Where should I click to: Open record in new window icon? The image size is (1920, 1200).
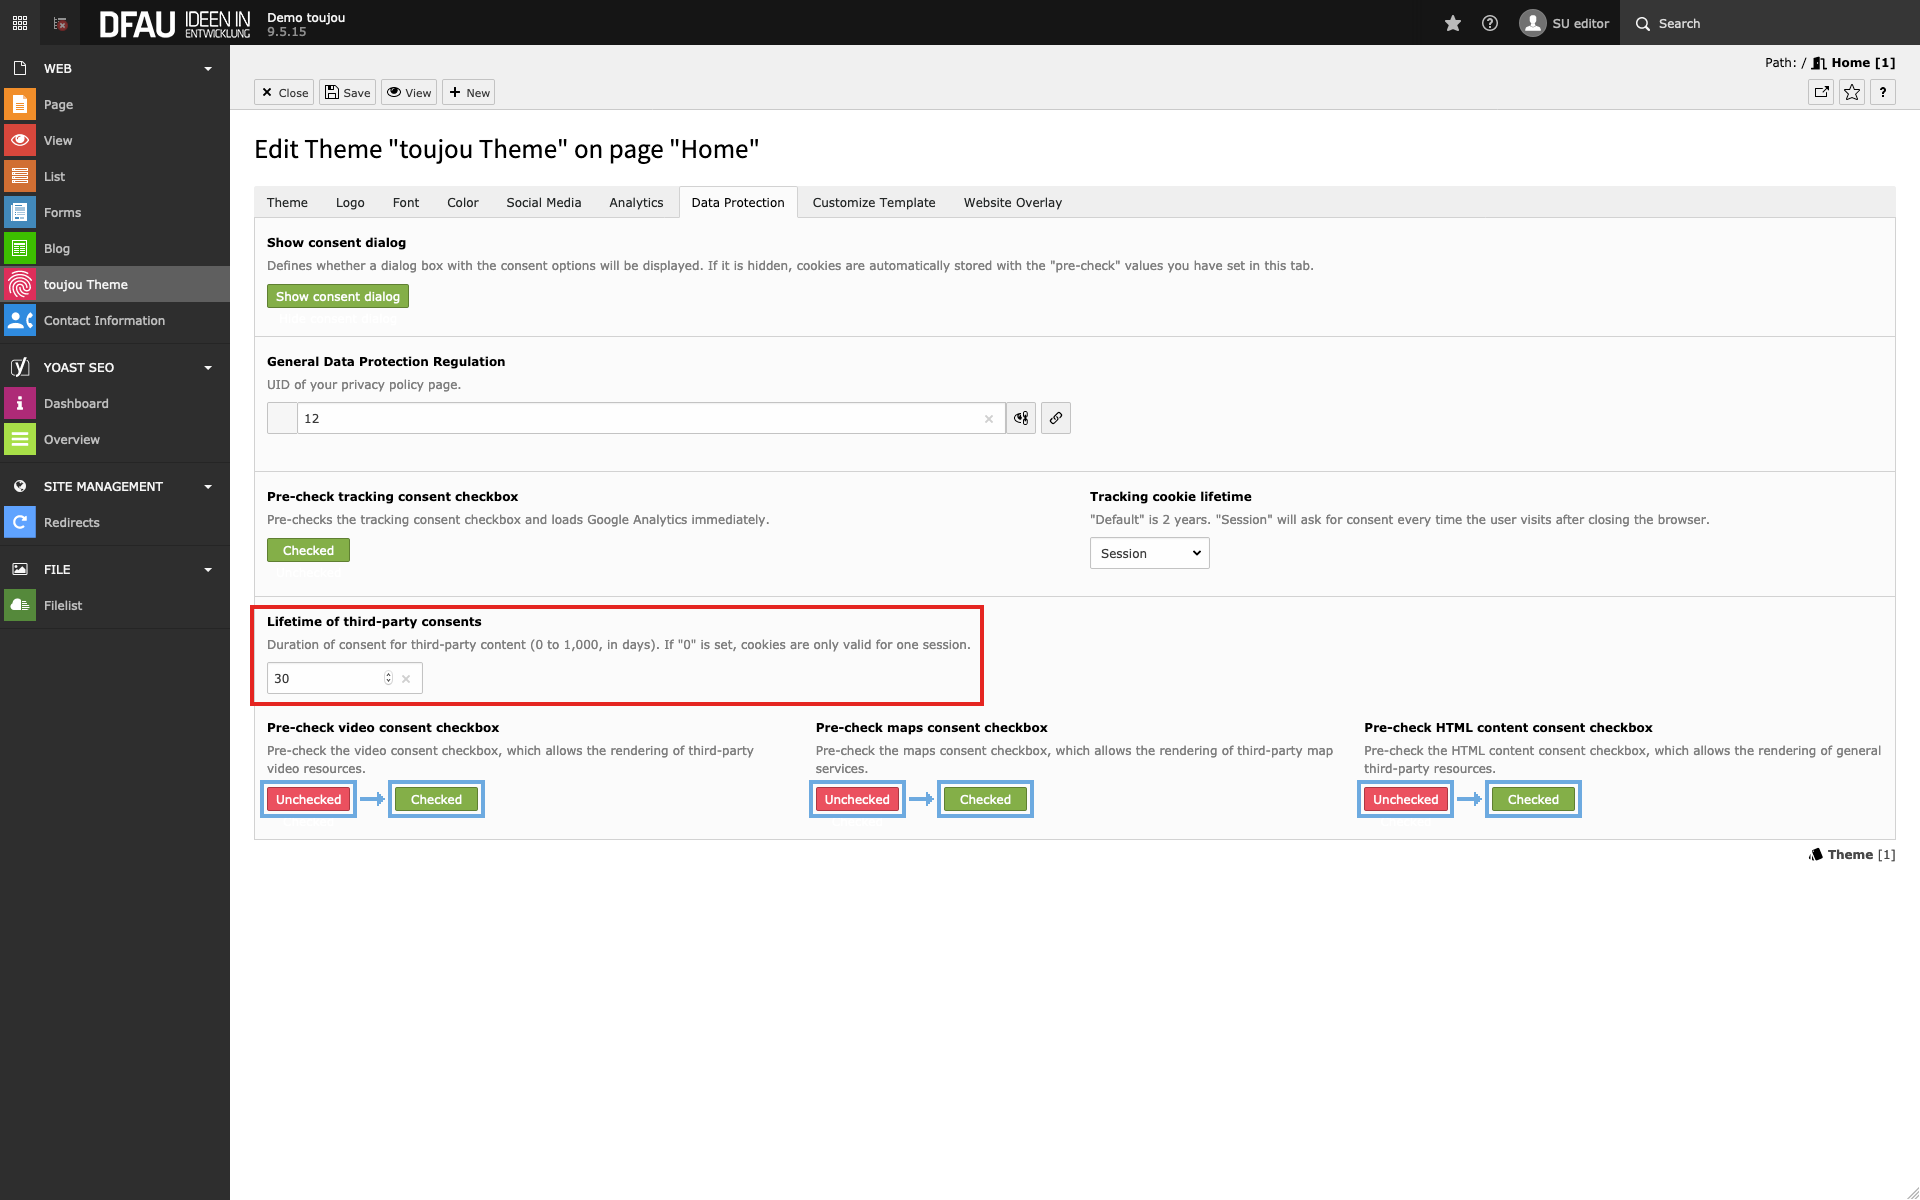click(1821, 92)
